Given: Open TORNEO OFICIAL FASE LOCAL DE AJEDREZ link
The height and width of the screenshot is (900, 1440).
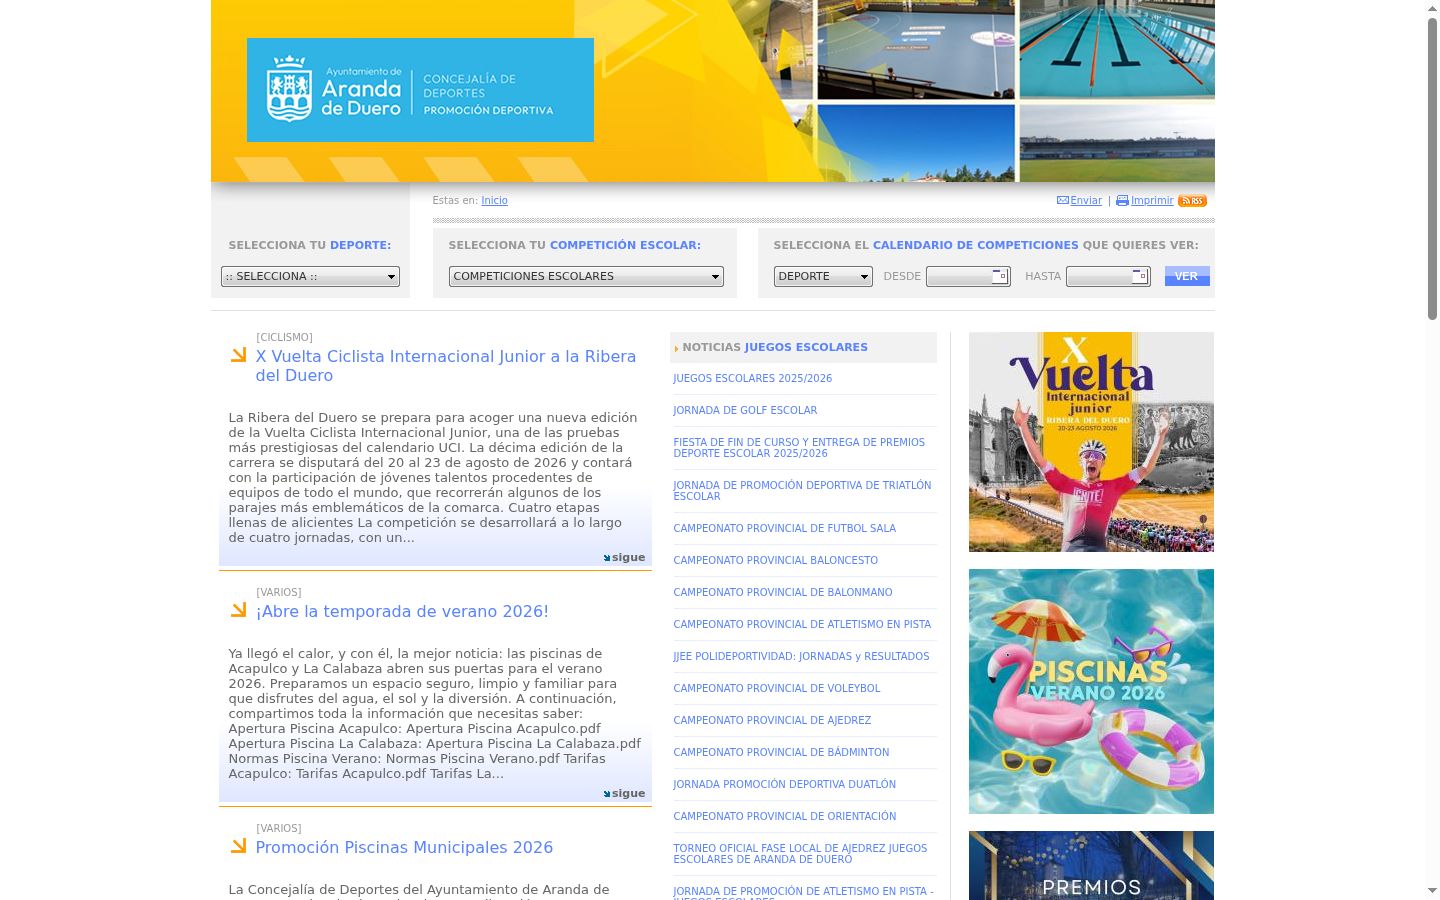Looking at the screenshot, I should 800,854.
